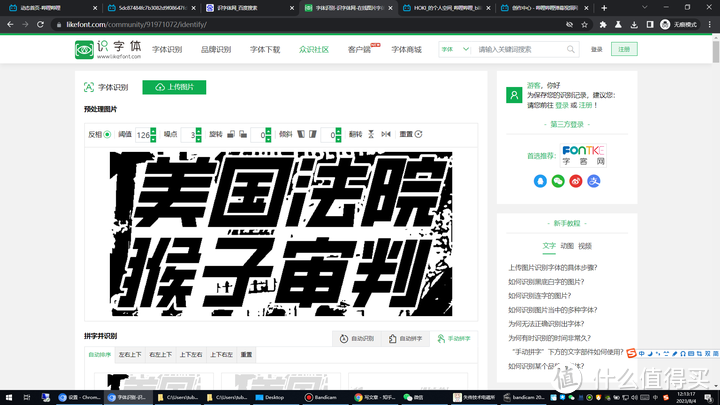Decrease the 噪点 noise value
This screenshot has height=405, width=720.
198,138
